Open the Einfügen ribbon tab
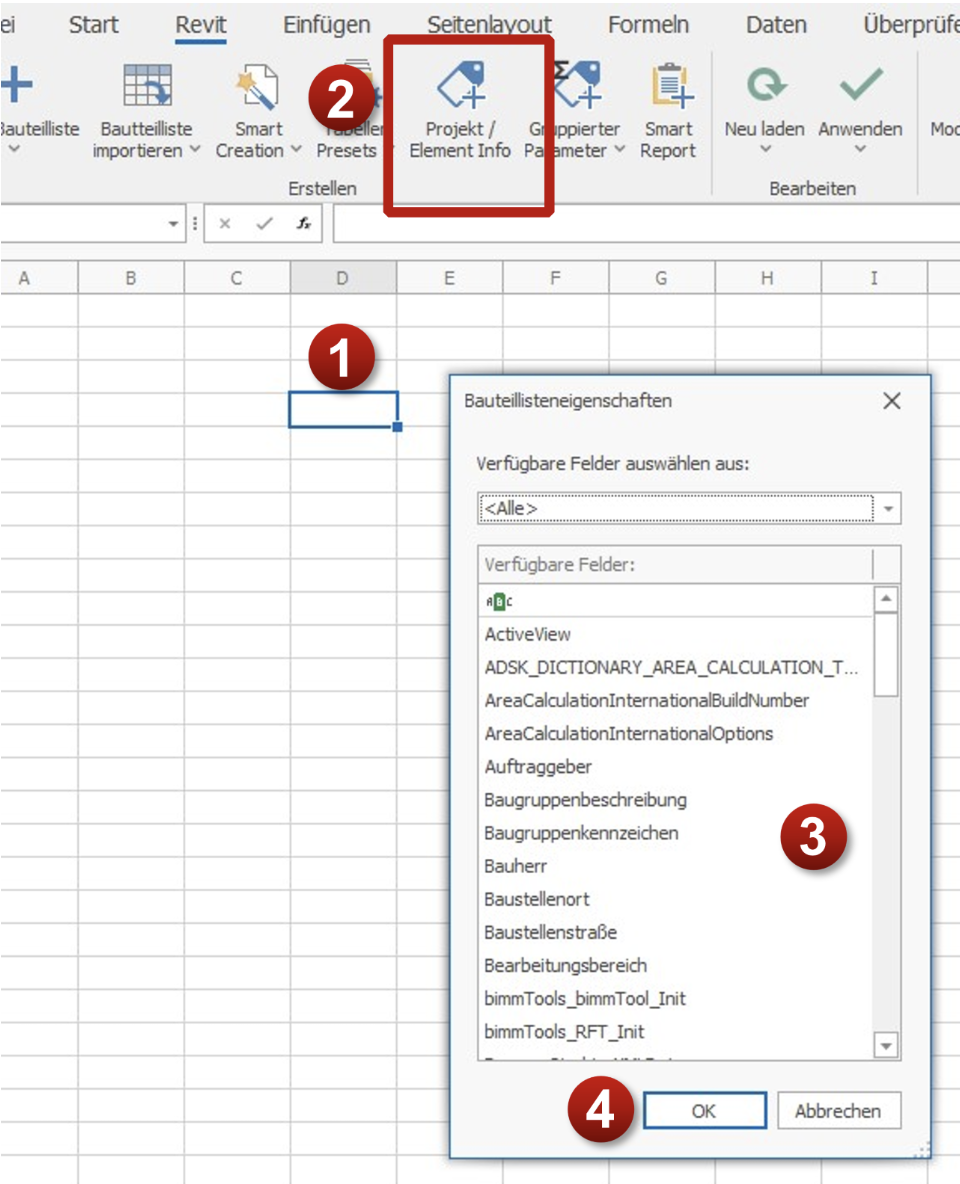 326,25
